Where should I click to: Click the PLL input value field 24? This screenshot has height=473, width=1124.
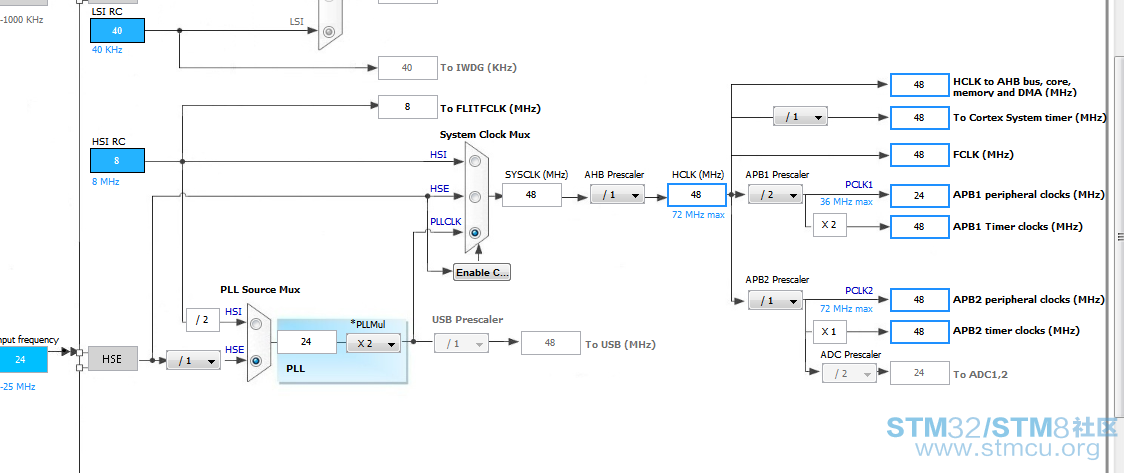point(307,342)
